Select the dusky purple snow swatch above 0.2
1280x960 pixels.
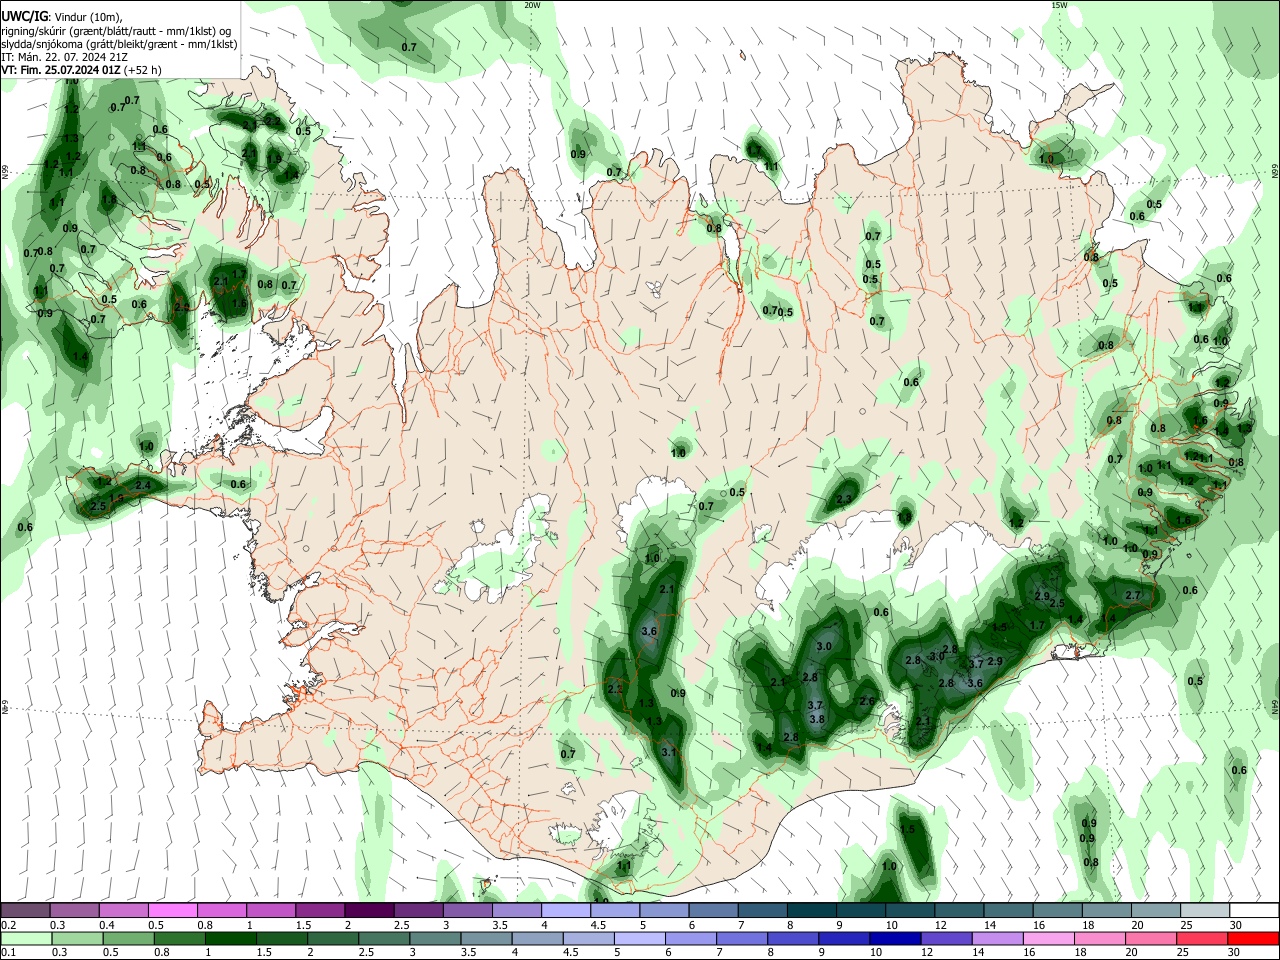[x=25, y=911]
